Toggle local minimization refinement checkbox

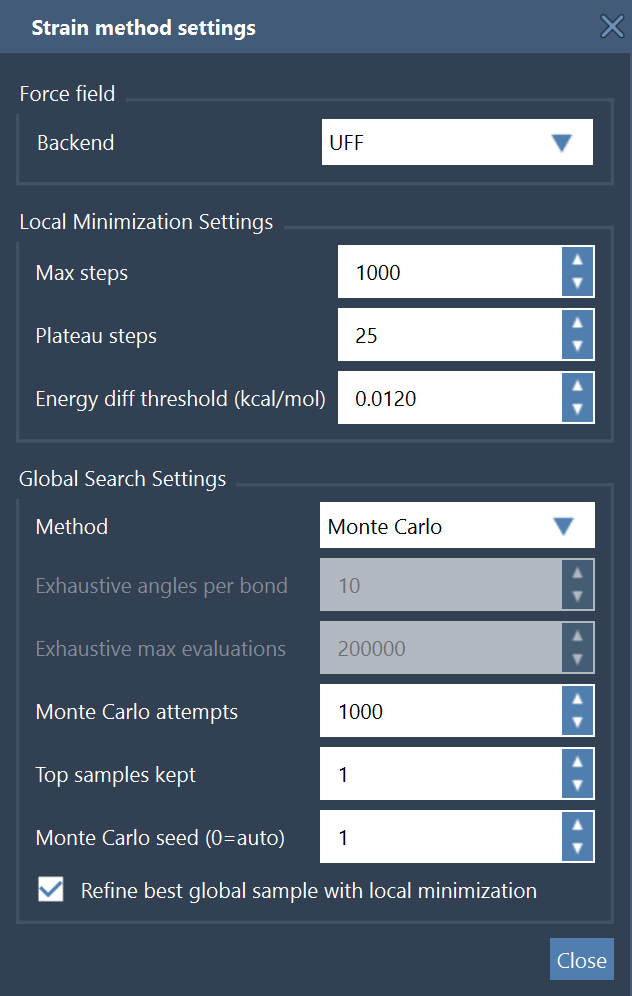click(50, 889)
